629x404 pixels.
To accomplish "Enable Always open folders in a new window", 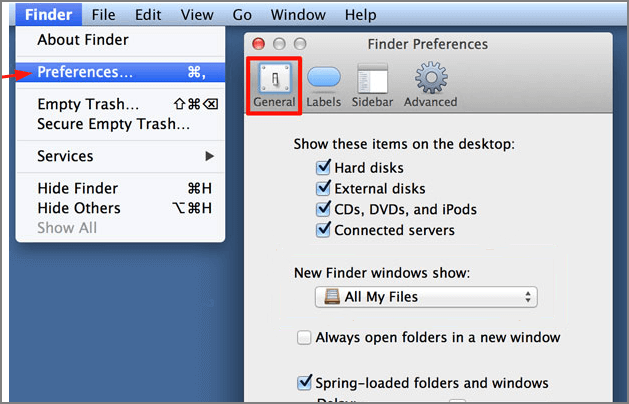I will 305,338.
